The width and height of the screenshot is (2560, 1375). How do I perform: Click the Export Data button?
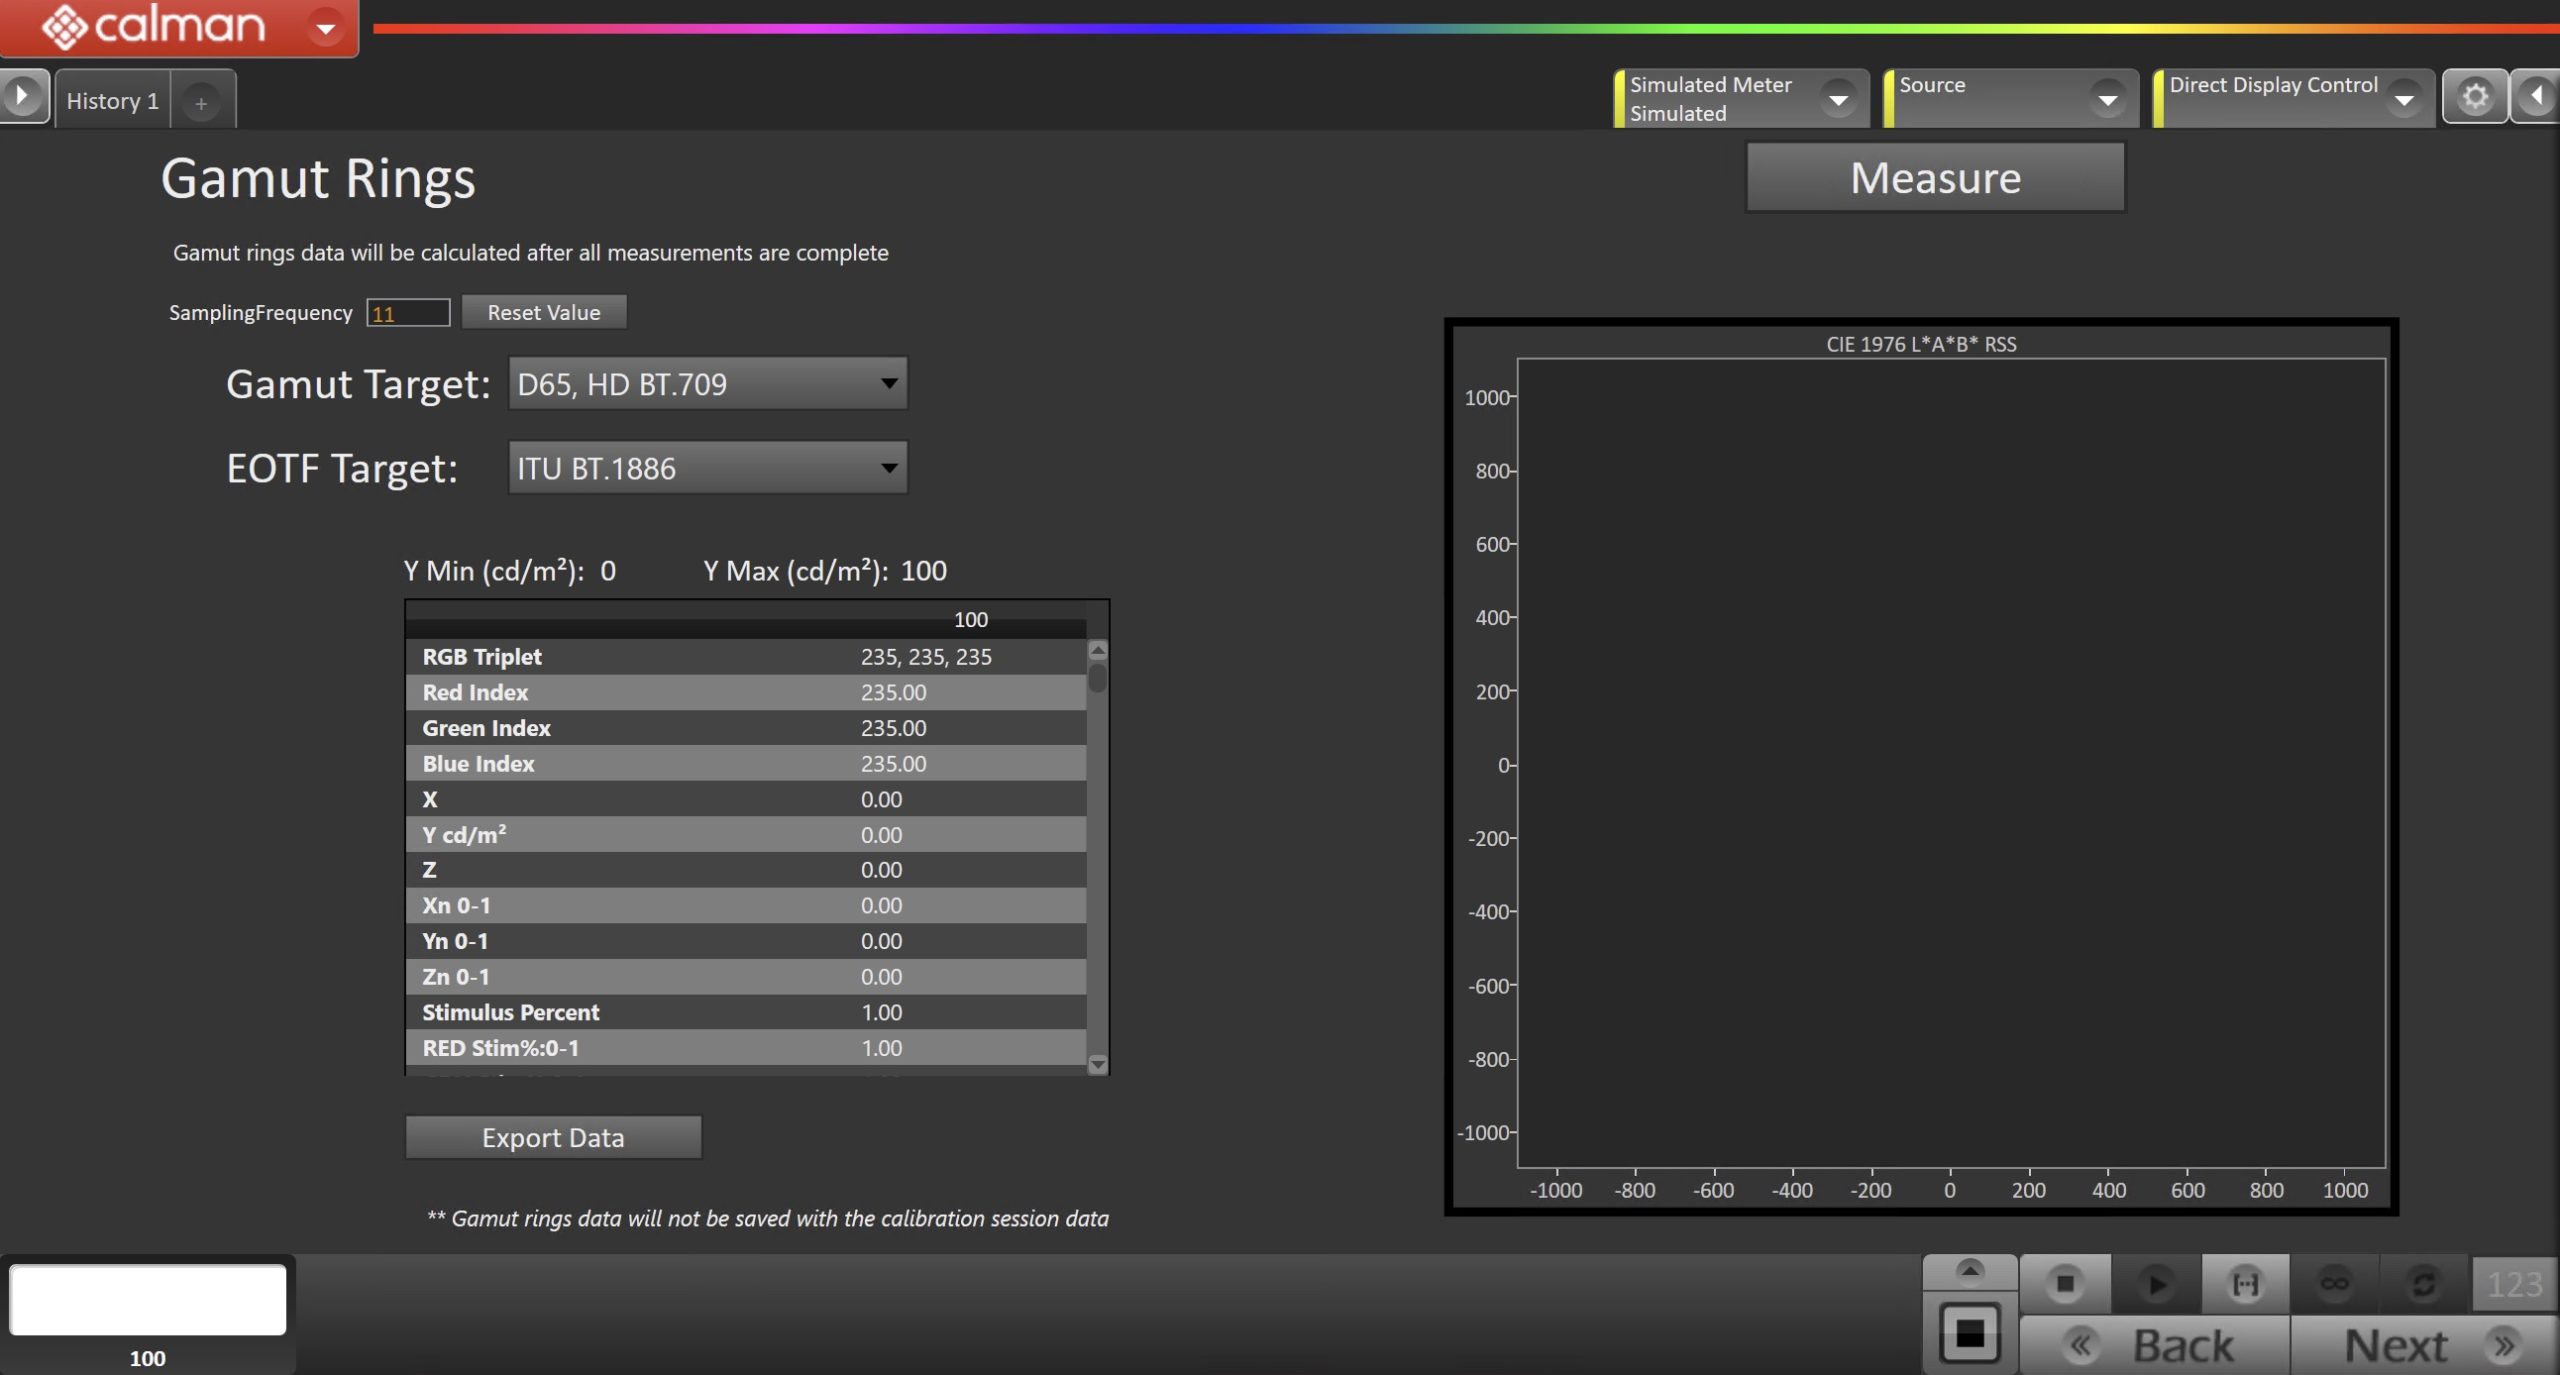point(552,1138)
